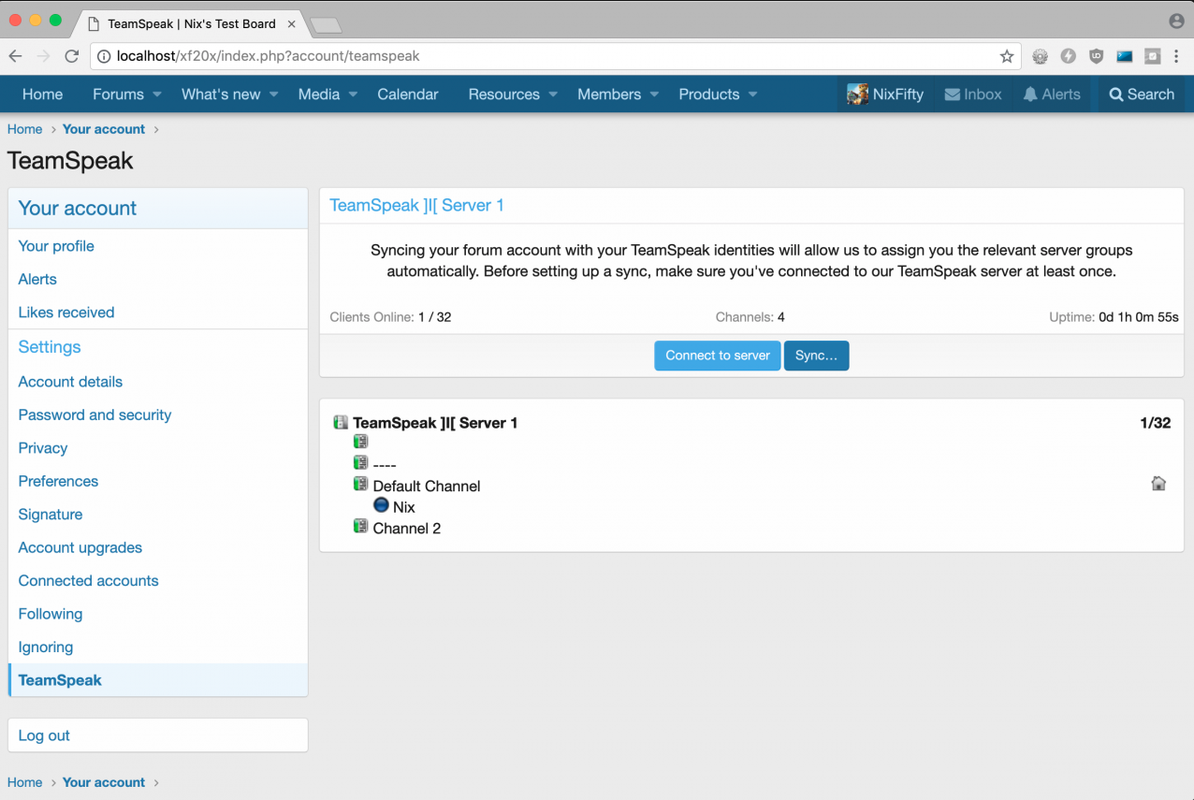This screenshot has width=1194, height=800.
Task: Expand the Media dropdown arrow
Action: pyautogui.click(x=353, y=94)
